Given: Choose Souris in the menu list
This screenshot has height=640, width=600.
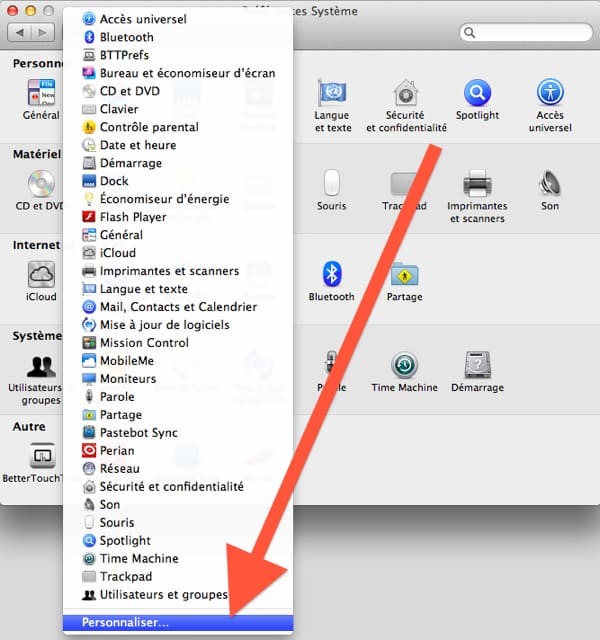Looking at the screenshot, I should click(178, 522).
